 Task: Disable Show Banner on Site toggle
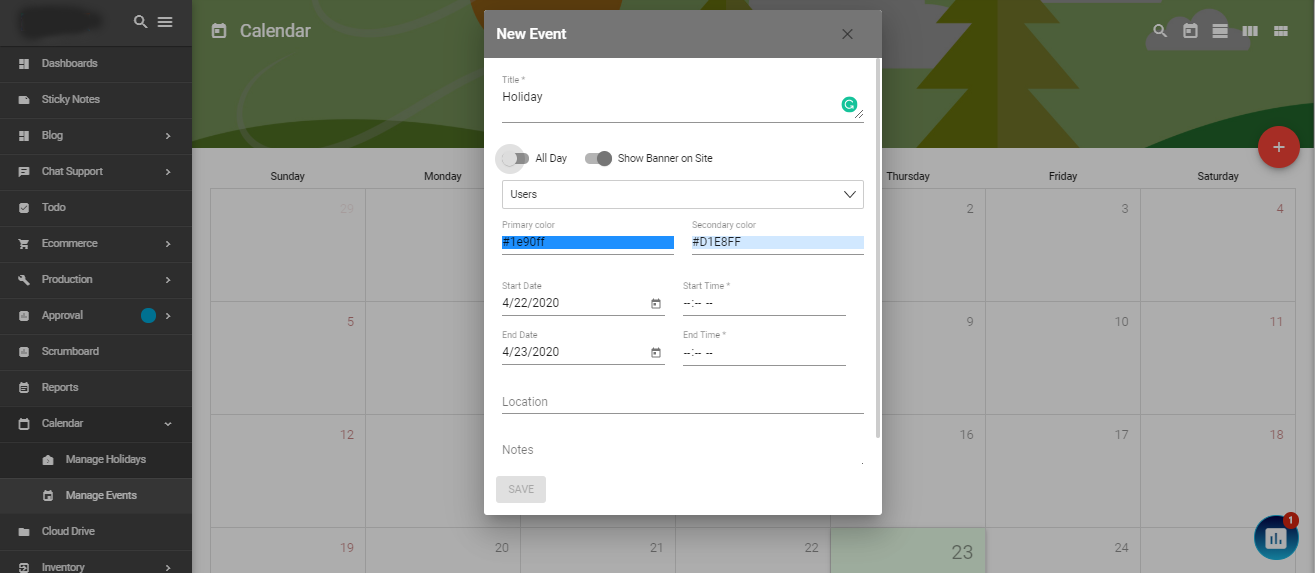tap(598, 158)
